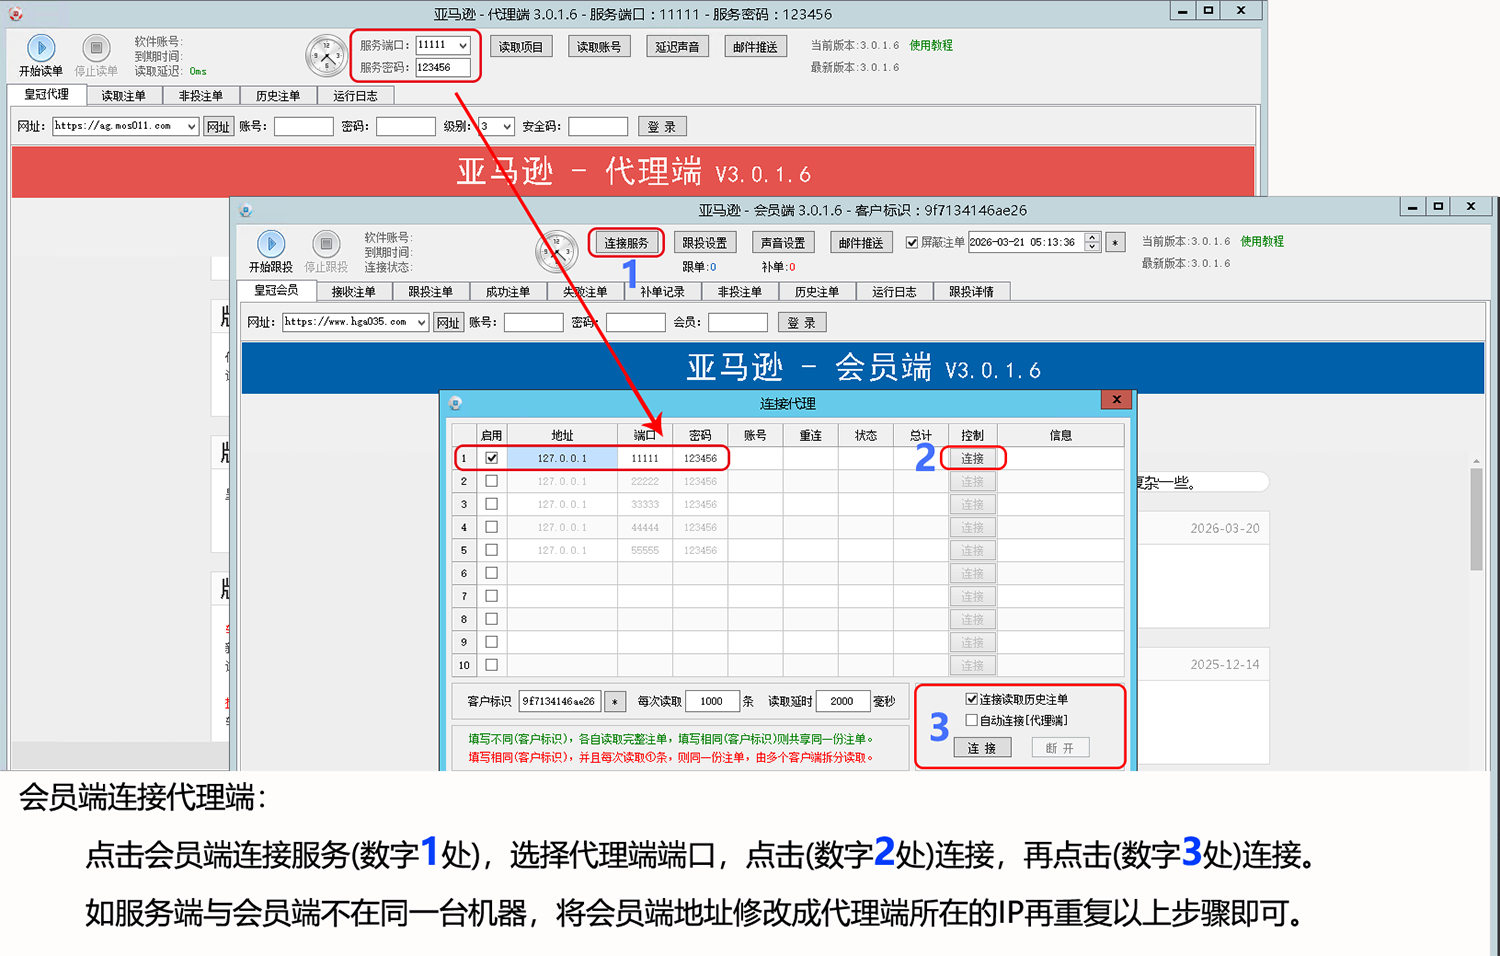Click the 开始跟投 play icon in member window
This screenshot has height=956, width=1500.
click(270, 244)
